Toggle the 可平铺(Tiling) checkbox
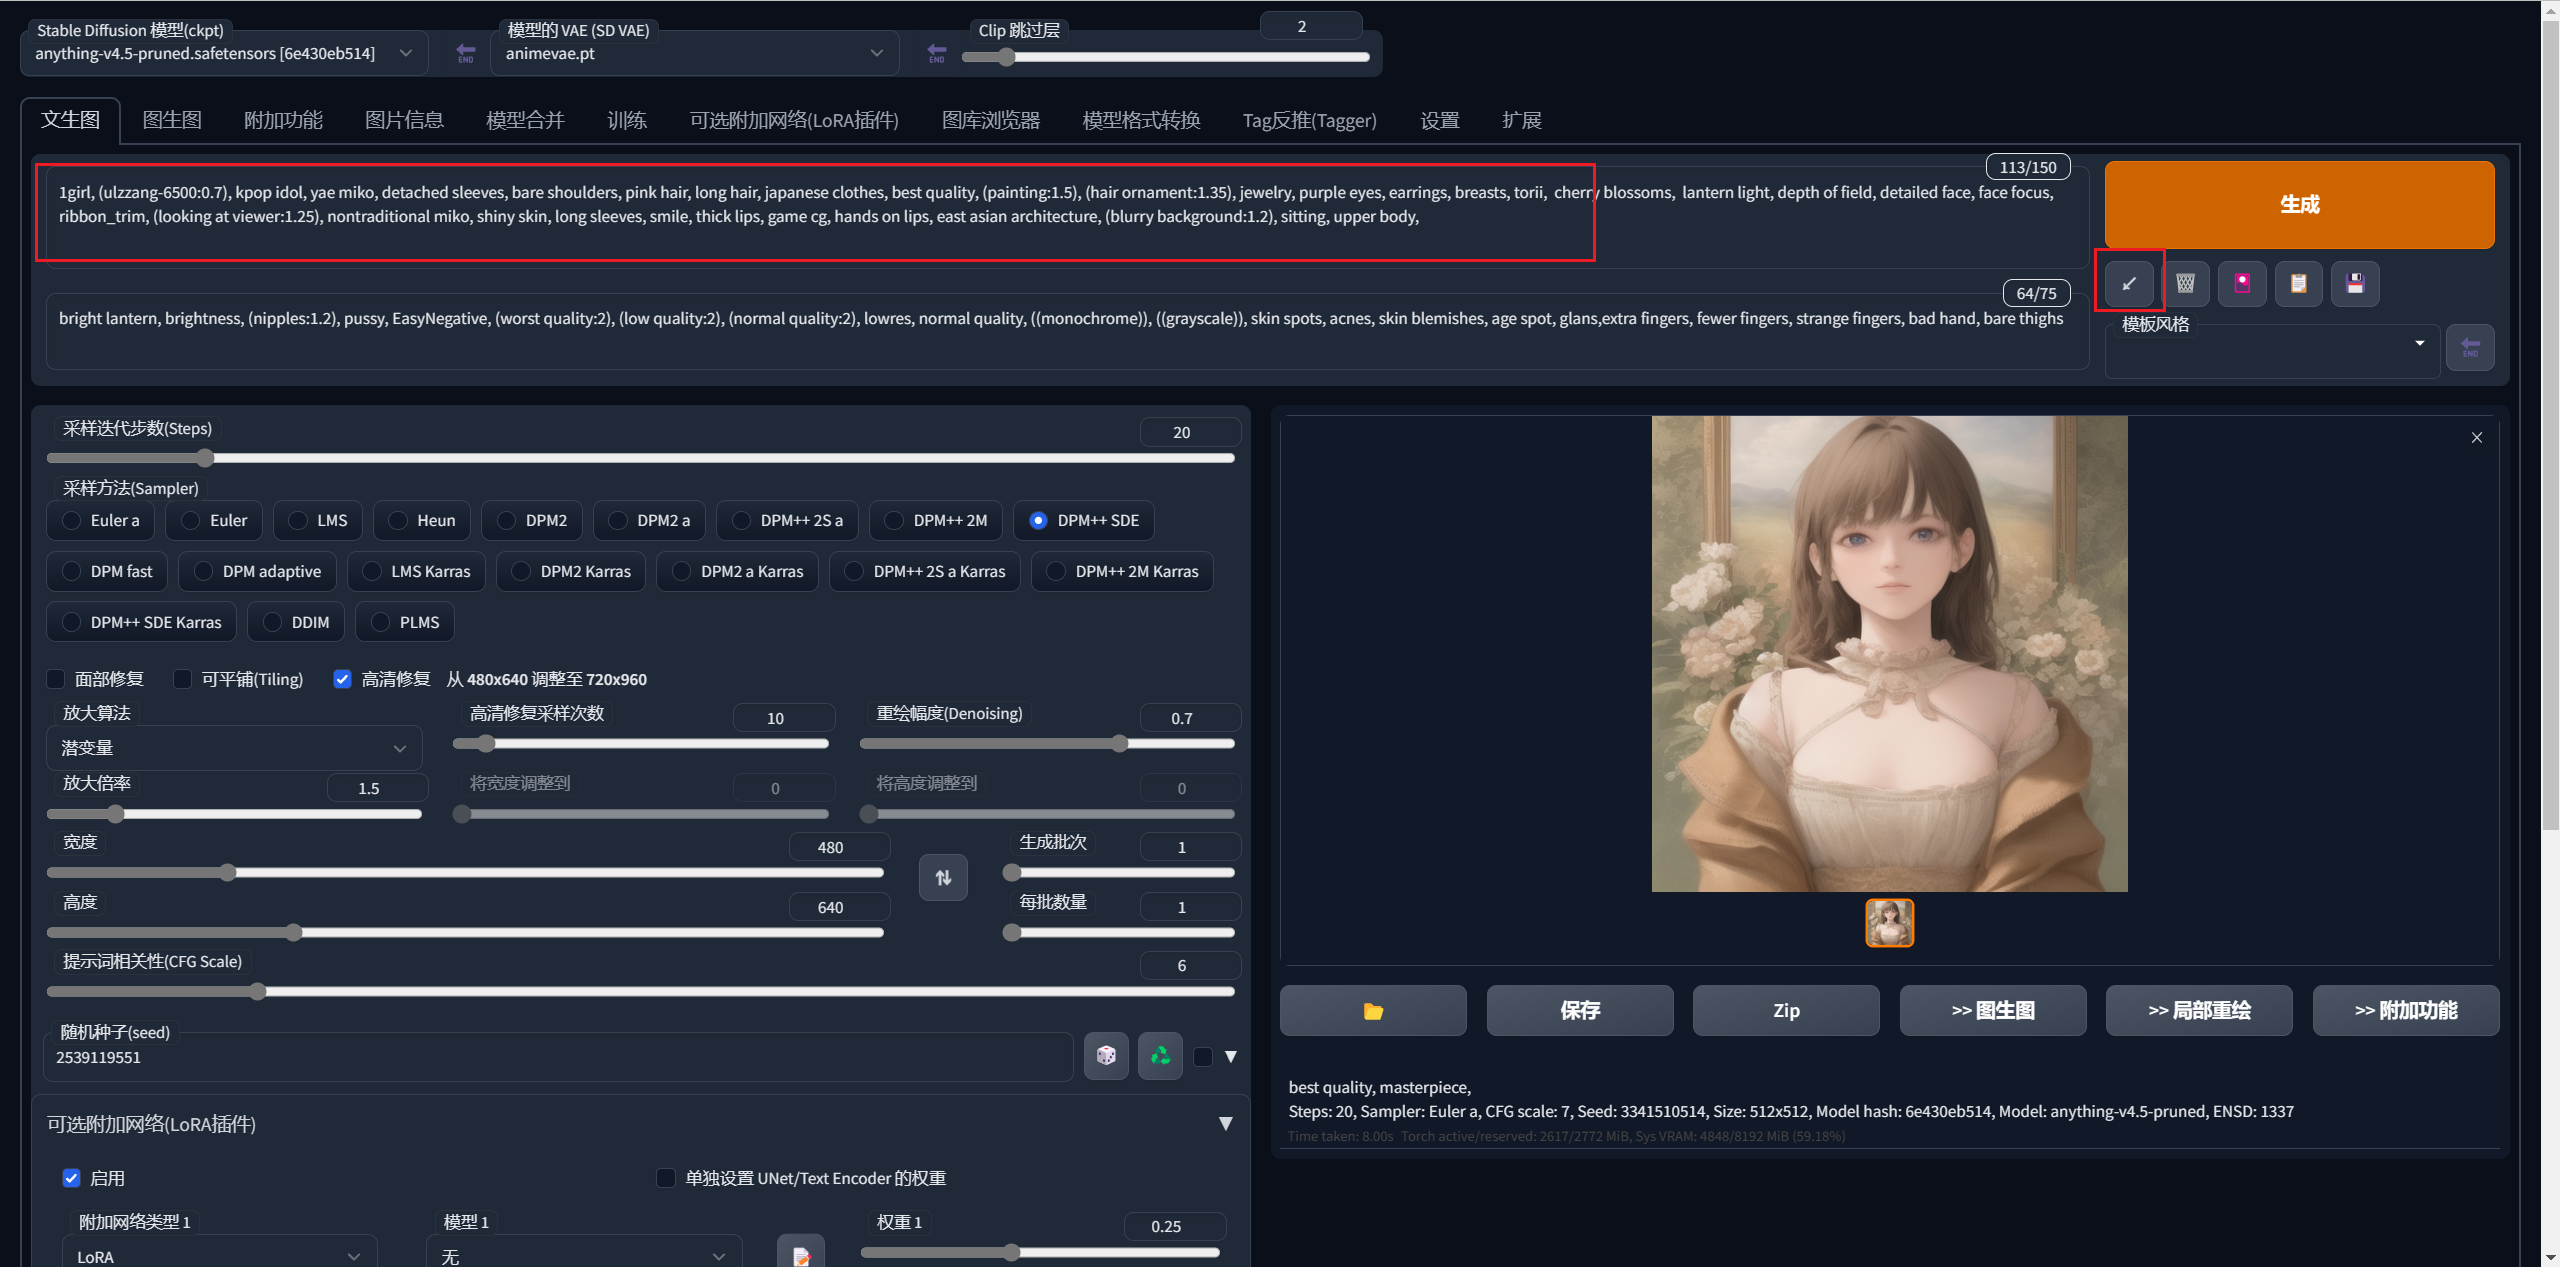Viewport: 2560px width, 1267px height. 183,680
